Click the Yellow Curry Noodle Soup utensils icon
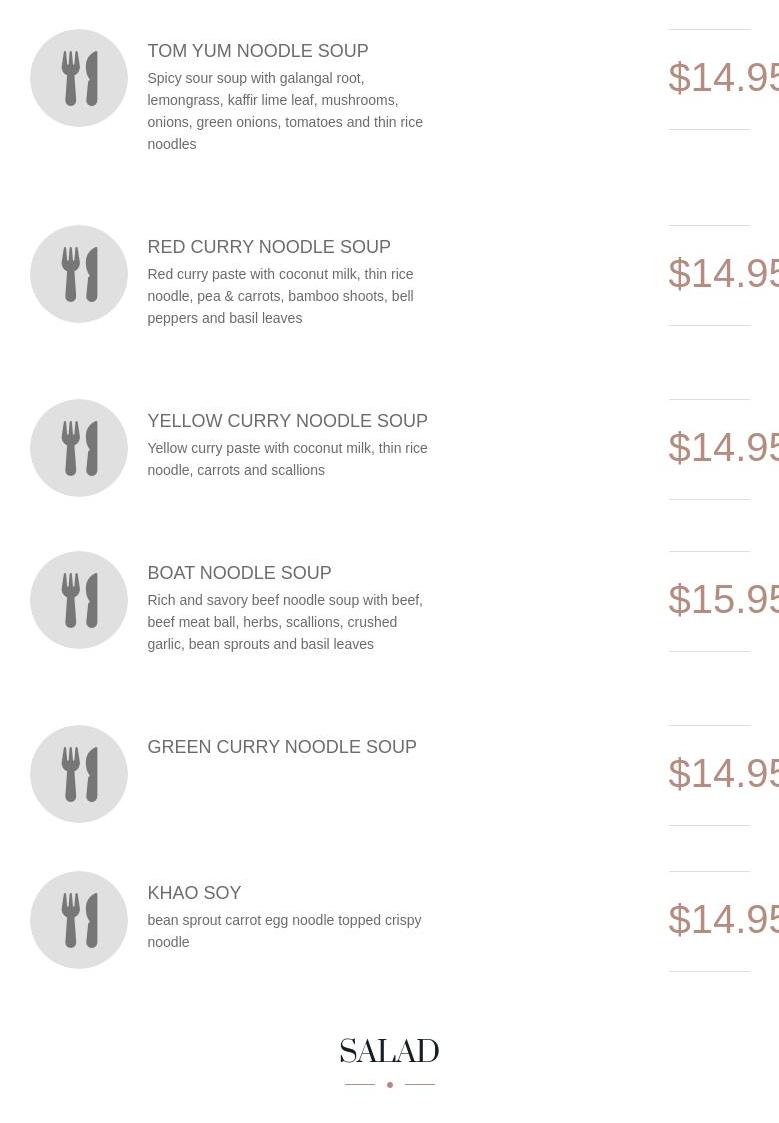This screenshot has height=1123, width=779. pos(79,448)
